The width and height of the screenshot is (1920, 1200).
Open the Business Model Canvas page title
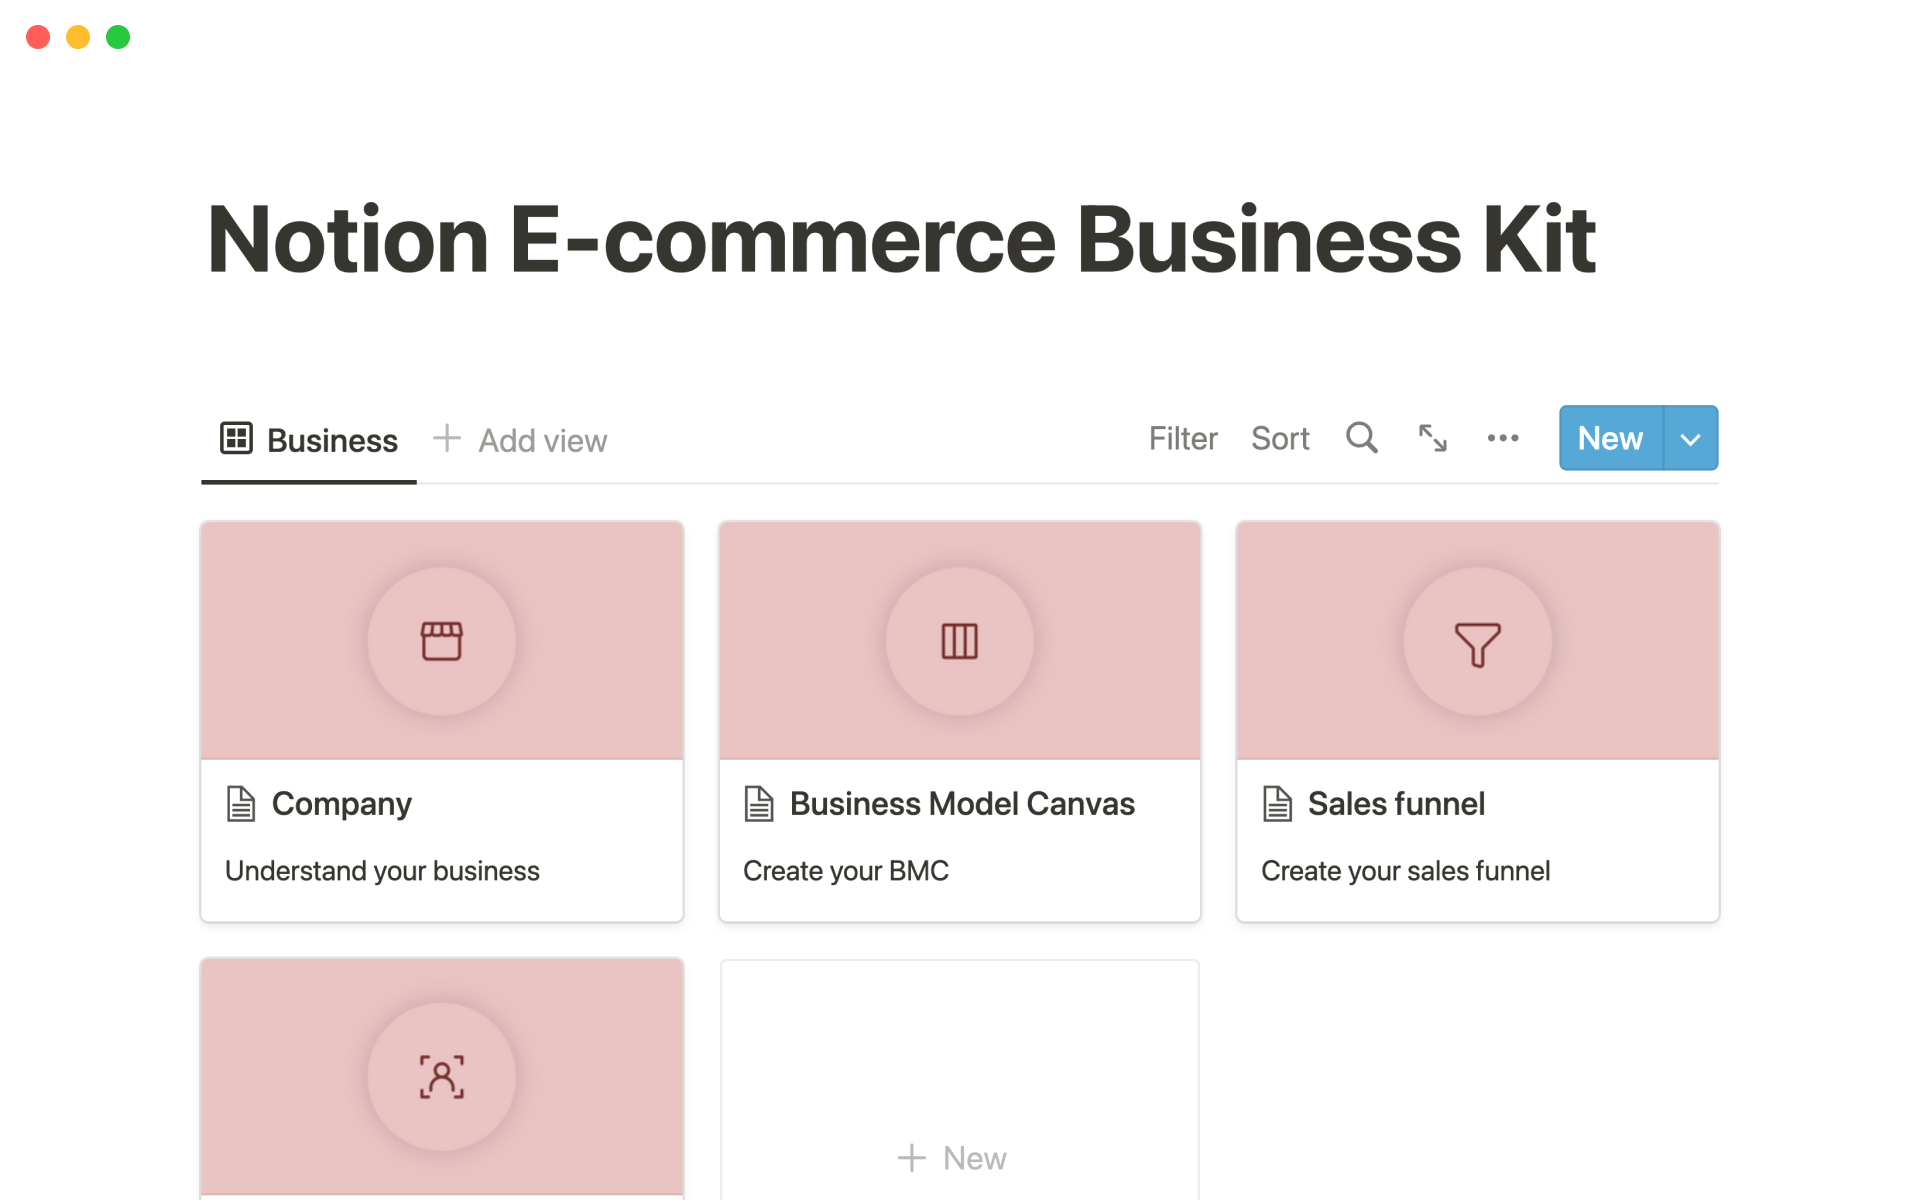[x=962, y=804]
